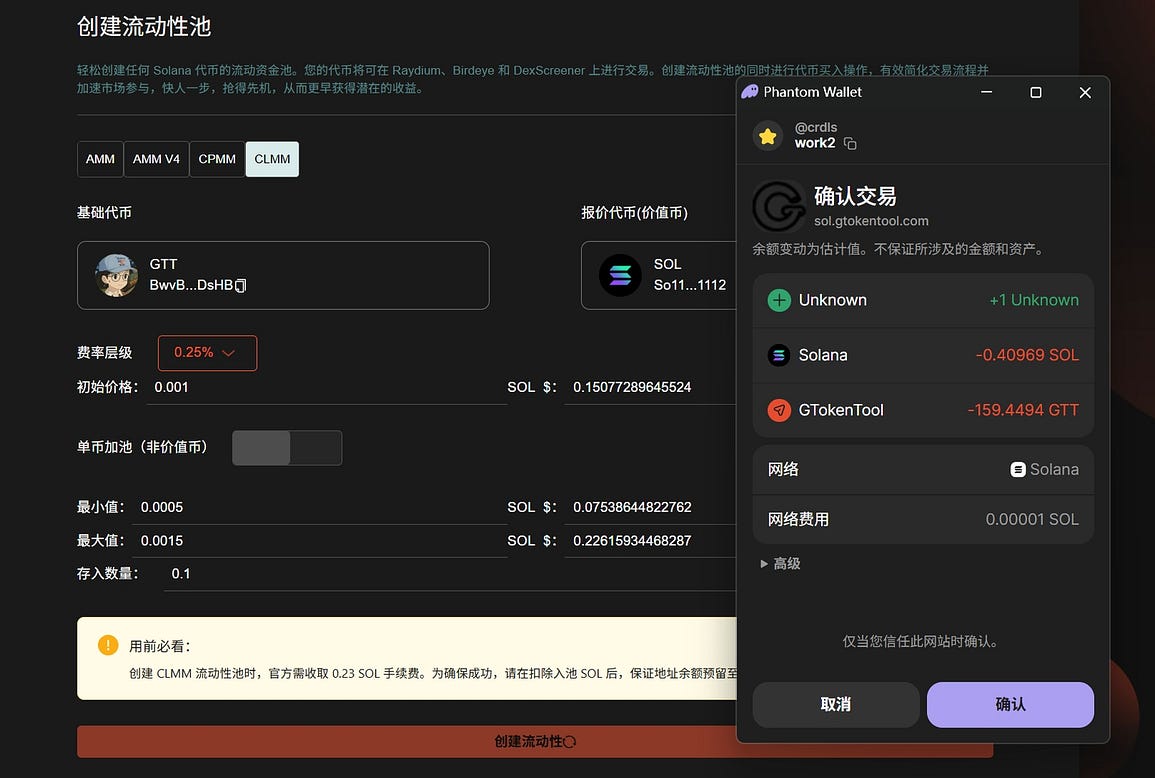Click the Phantom ghost logo icon

coord(750,92)
